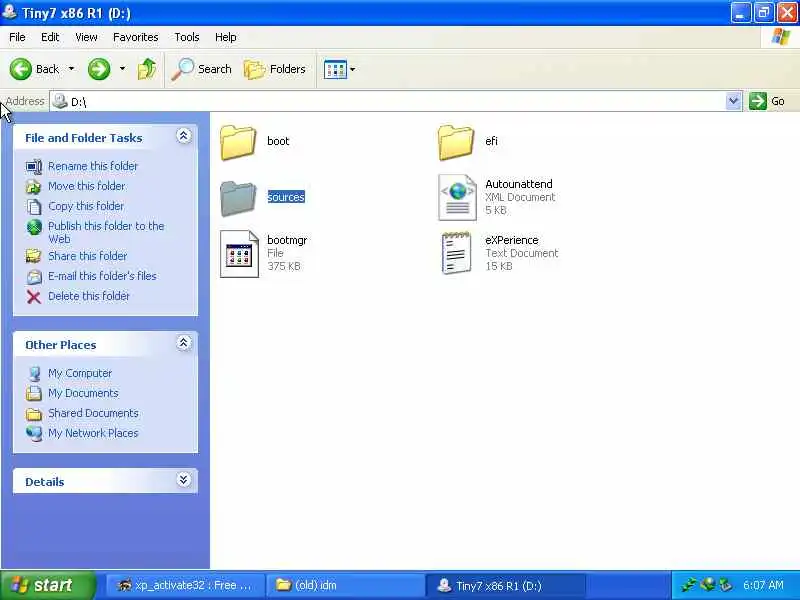Click Rename this folder link
Viewport: 800px width, 600px height.
click(x=93, y=166)
